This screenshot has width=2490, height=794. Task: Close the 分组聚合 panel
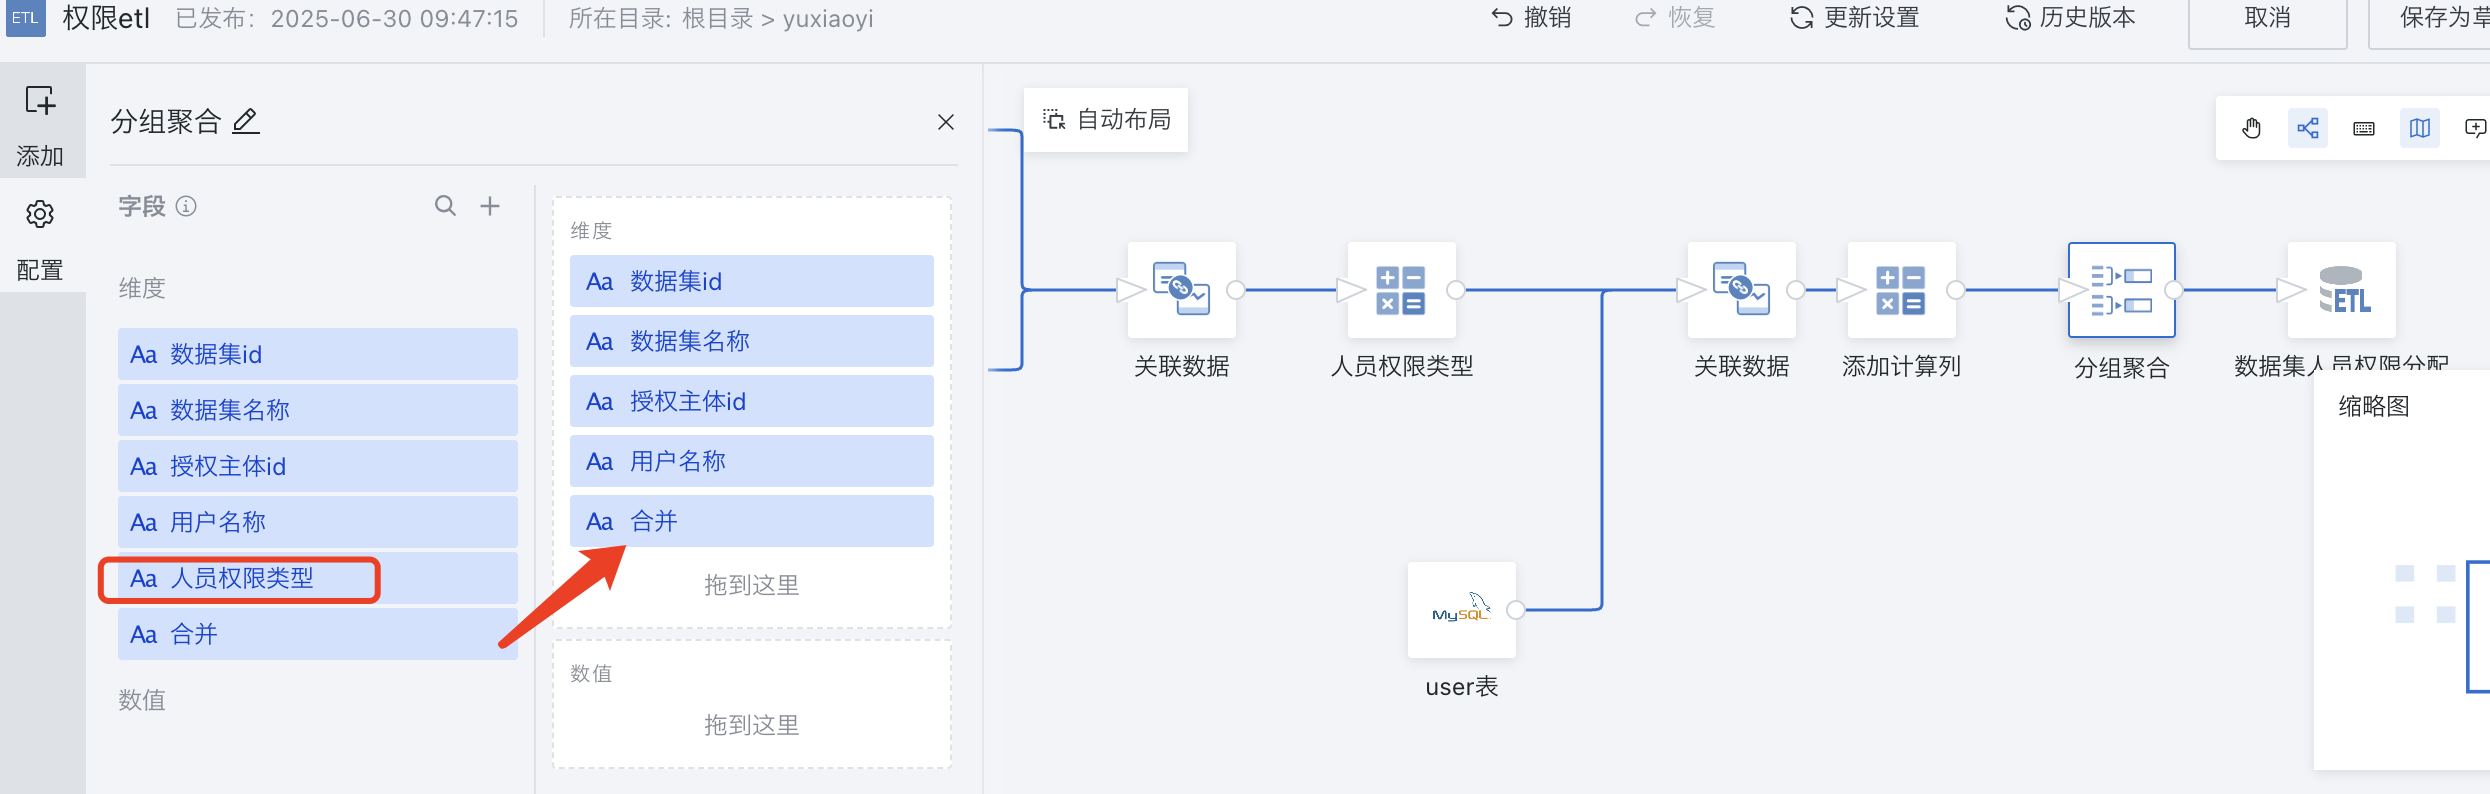945,122
